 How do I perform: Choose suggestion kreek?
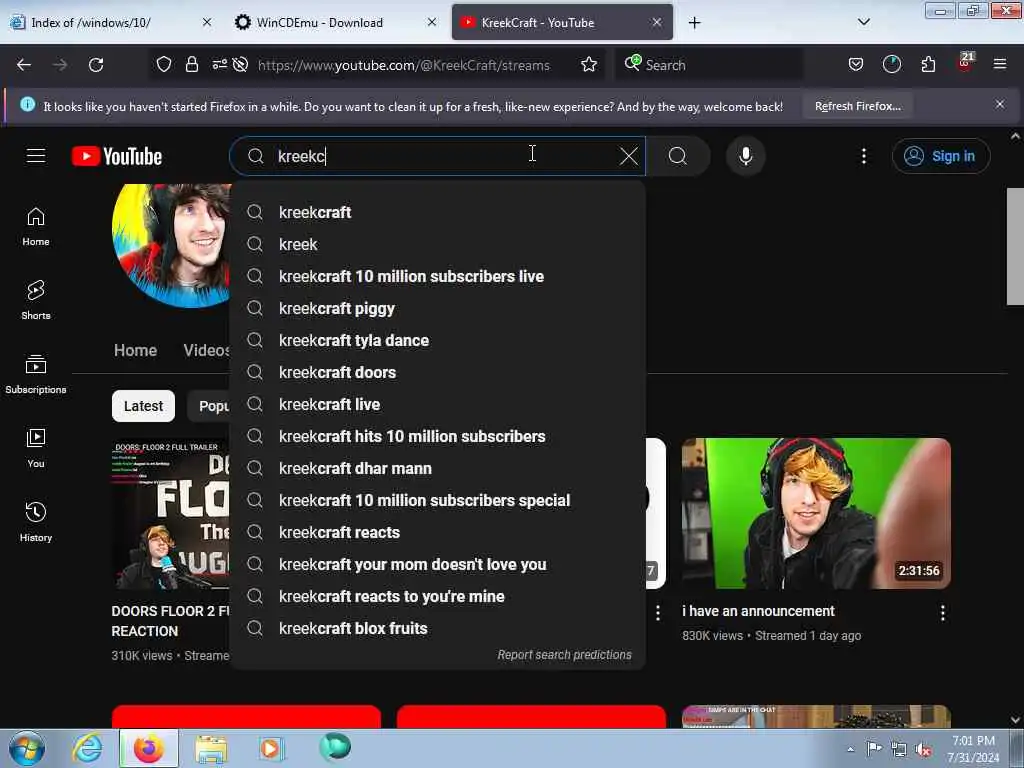coord(438,244)
